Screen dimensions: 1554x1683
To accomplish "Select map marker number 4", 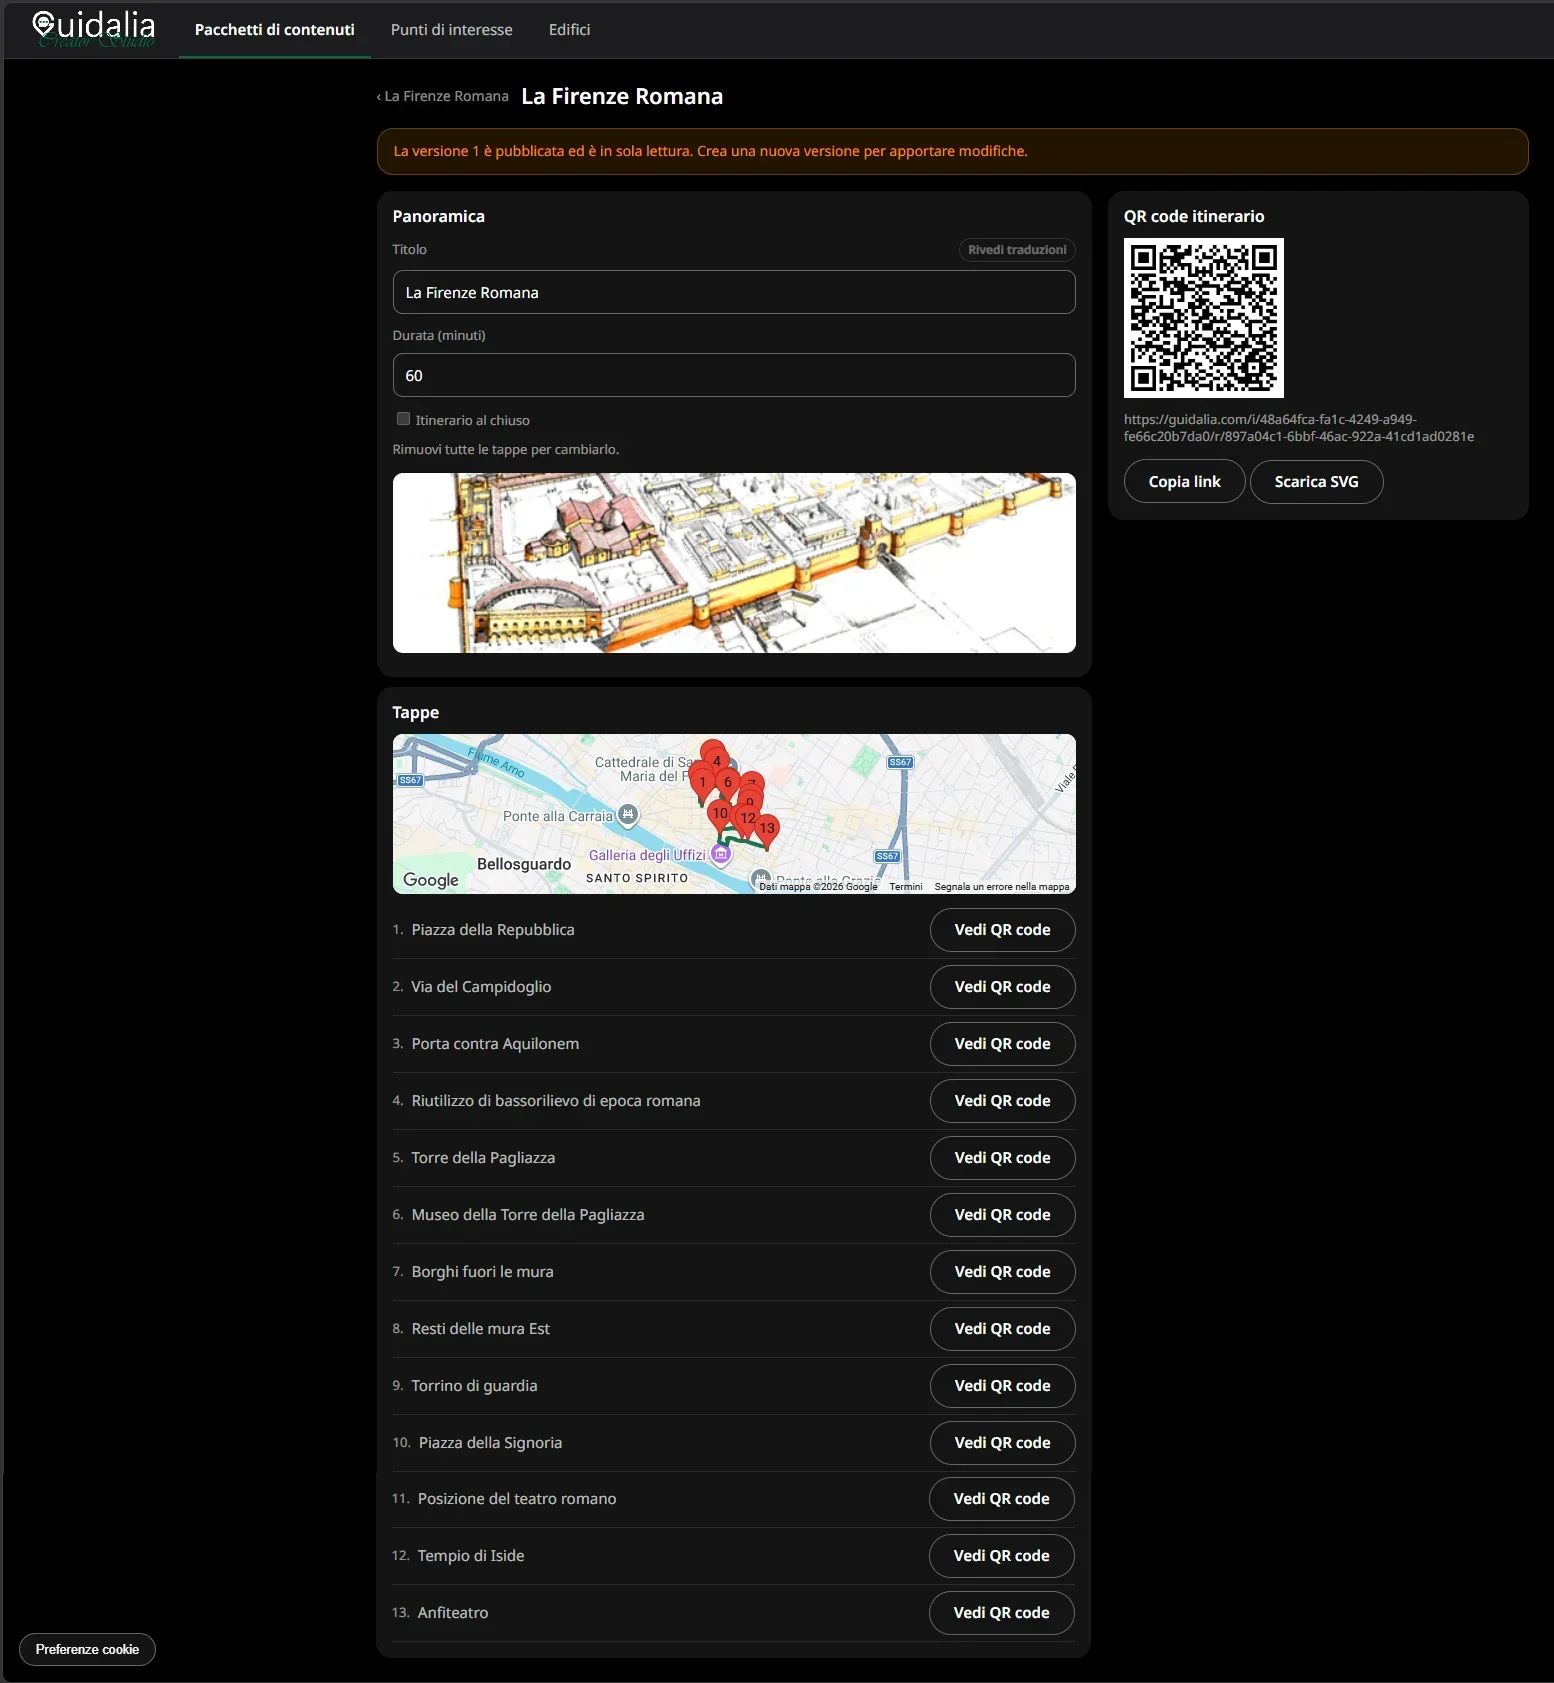I will point(716,762).
